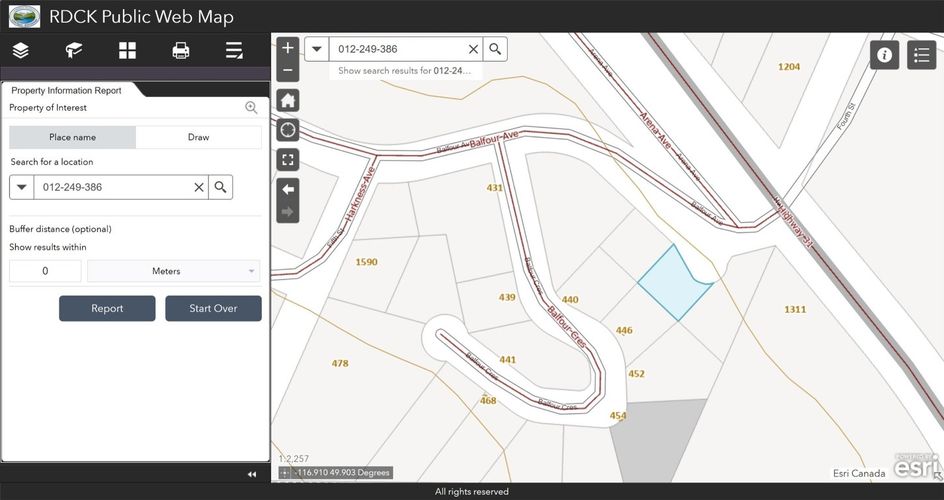
Task: Click the graduation cap help icon
Action: pos(74,51)
